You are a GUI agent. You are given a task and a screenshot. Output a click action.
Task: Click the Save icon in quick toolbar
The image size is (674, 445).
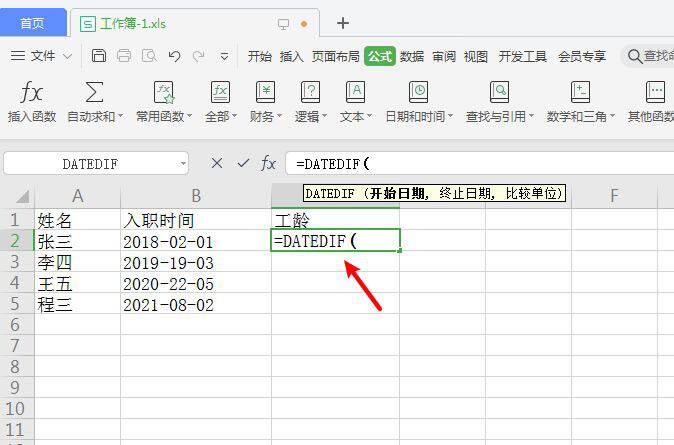tap(98, 56)
